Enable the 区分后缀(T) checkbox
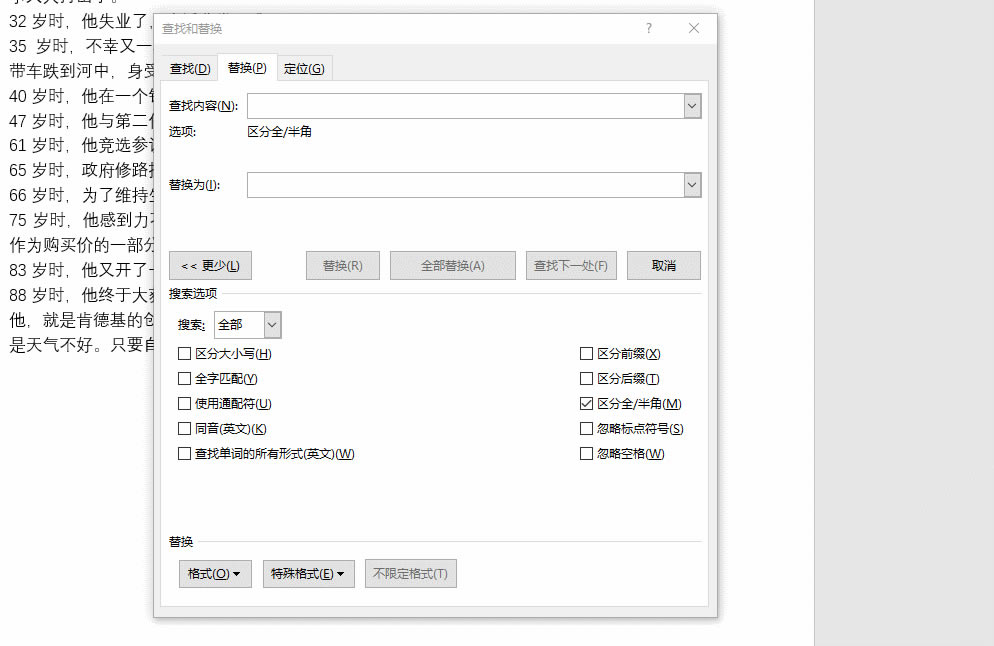The width and height of the screenshot is (994, 646). (x=586, y=378)
